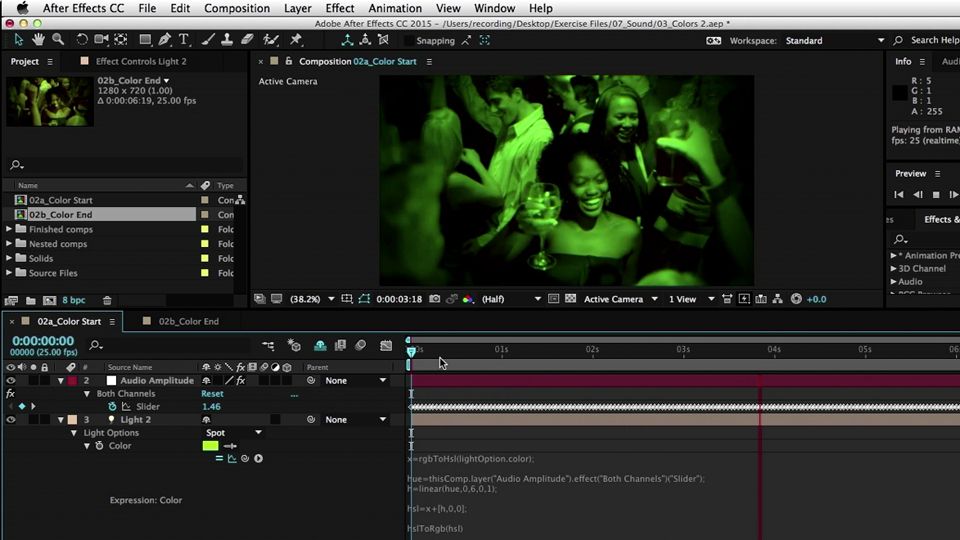Select the Zoom magnifier tool
This screenshot has width=960, height=540.
pyautogui.click(x=58, y=40)
